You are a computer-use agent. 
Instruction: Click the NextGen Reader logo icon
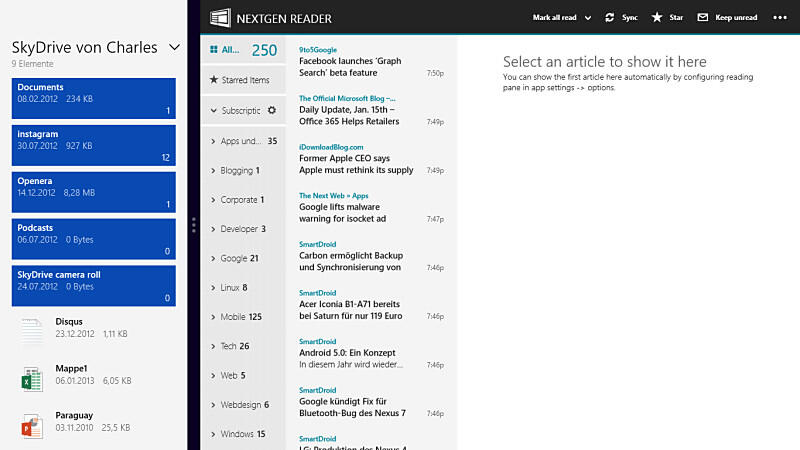[x=219, y=18]
